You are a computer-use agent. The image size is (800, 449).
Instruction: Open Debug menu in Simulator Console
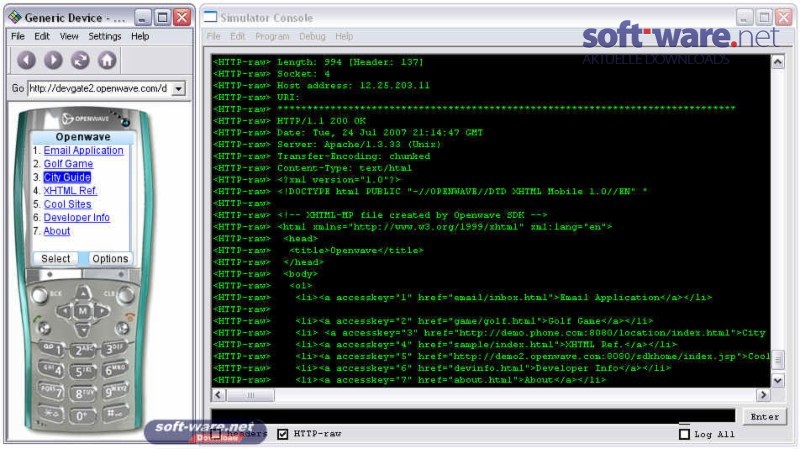[x=312, y=36]
